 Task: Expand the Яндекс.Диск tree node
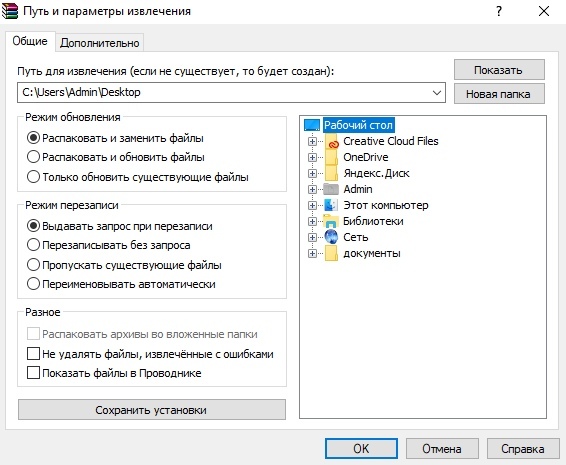312,173
